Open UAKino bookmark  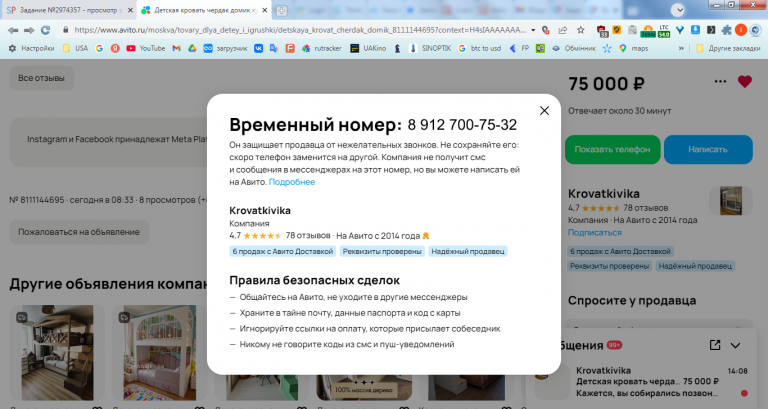368,48
